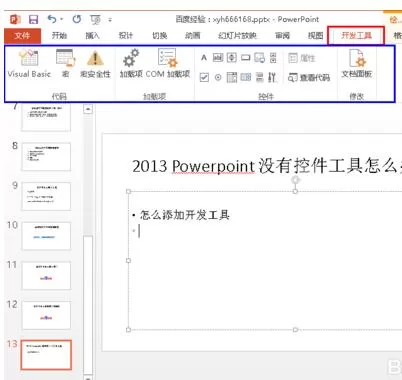
Task: Click the bullet text 怎么添加开发工具
Action: point(185,215)
